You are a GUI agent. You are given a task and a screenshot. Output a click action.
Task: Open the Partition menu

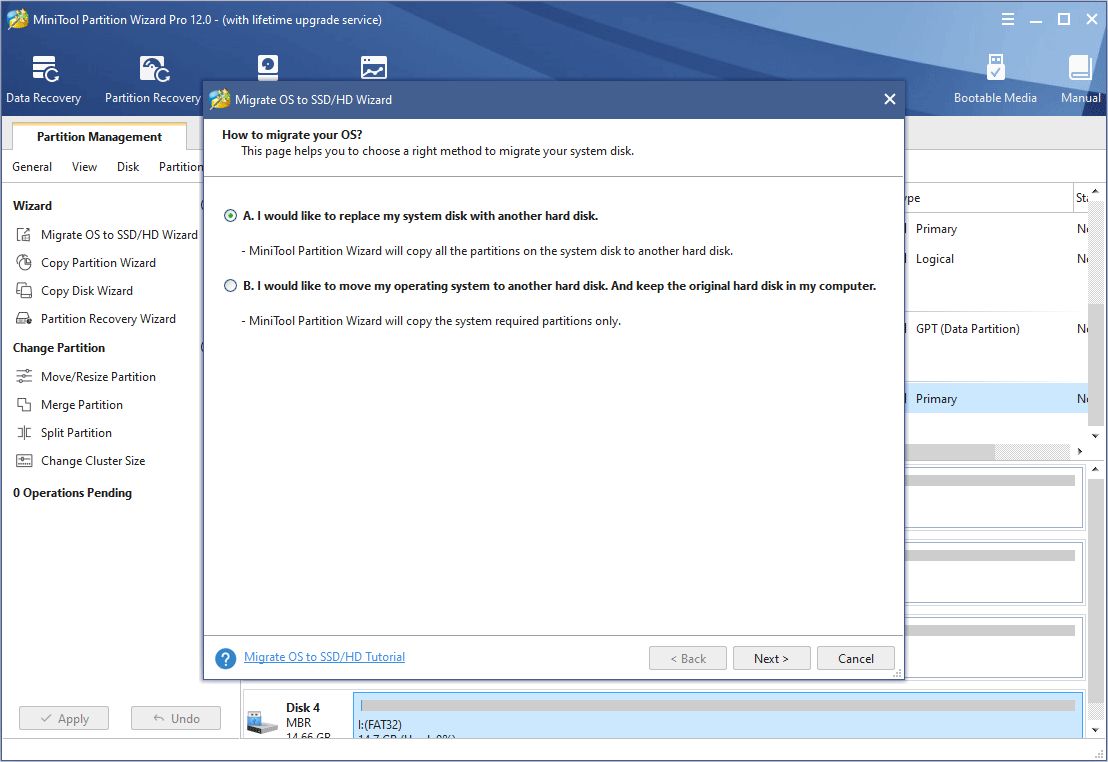point(181,167)
